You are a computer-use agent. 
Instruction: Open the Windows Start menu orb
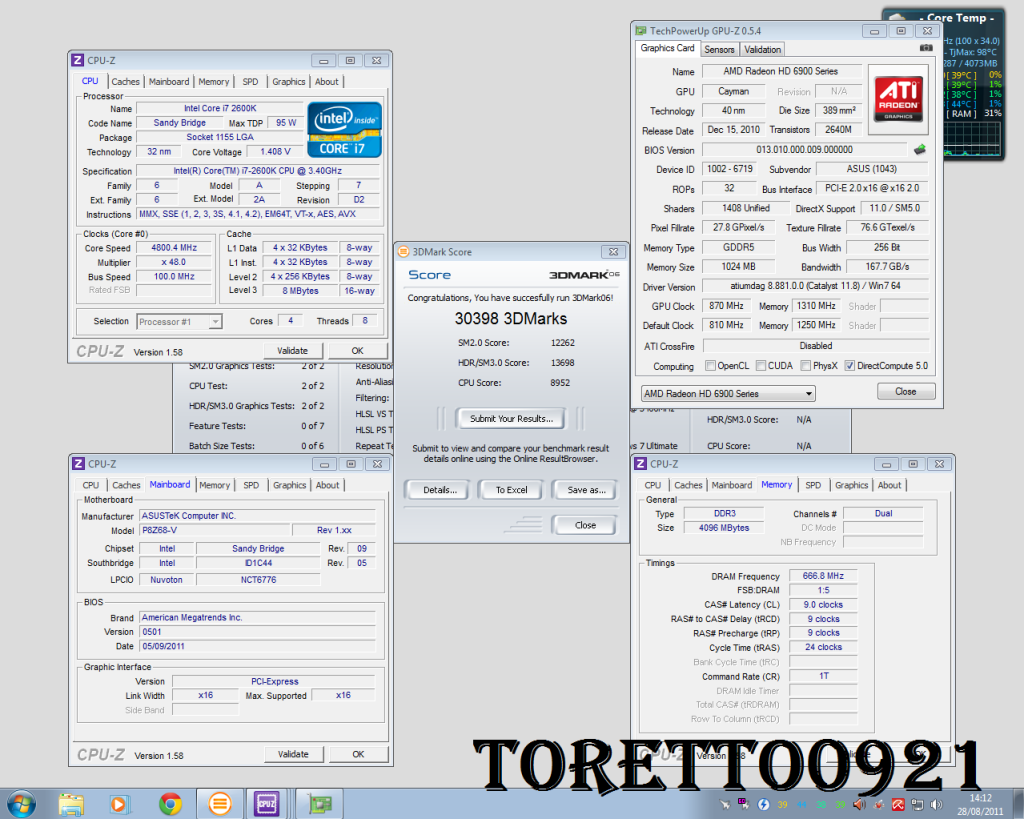click(21, 803)
